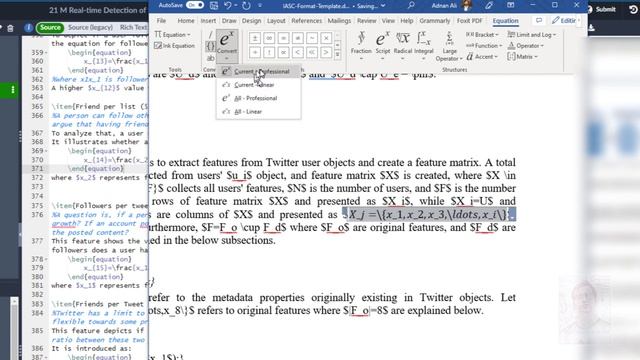
Task: Open the Matrix dropdown
Action: coord(522,57)
